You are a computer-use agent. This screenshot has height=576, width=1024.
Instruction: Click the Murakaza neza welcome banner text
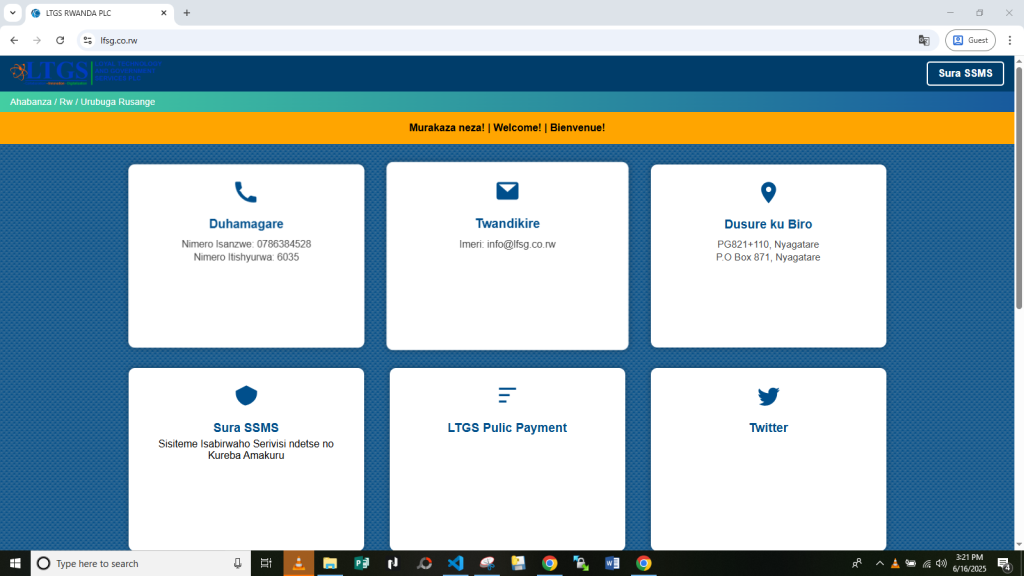(x=507, y=128)
